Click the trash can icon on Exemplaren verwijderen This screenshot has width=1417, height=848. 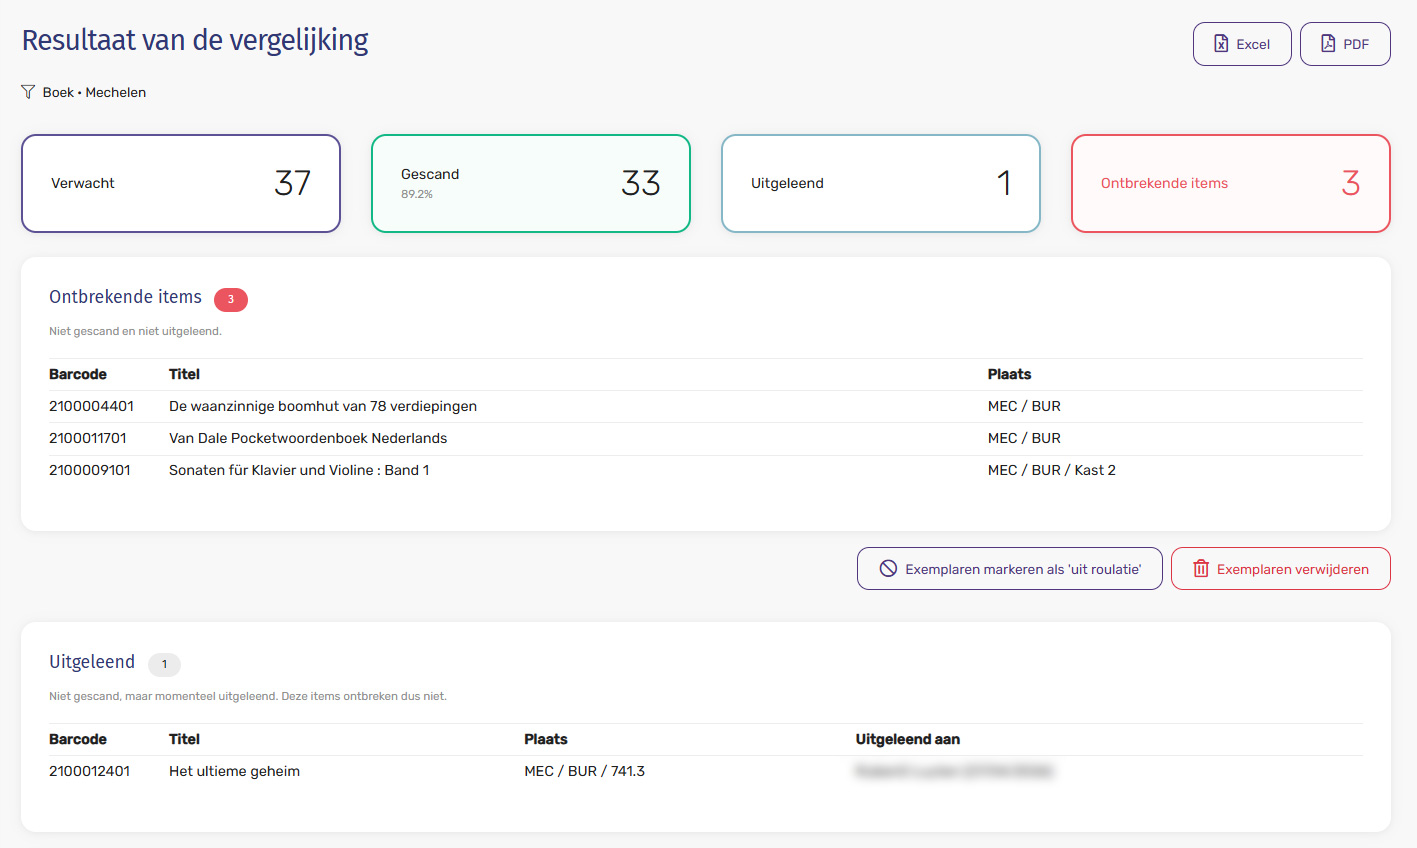[x=1201, y=568]
